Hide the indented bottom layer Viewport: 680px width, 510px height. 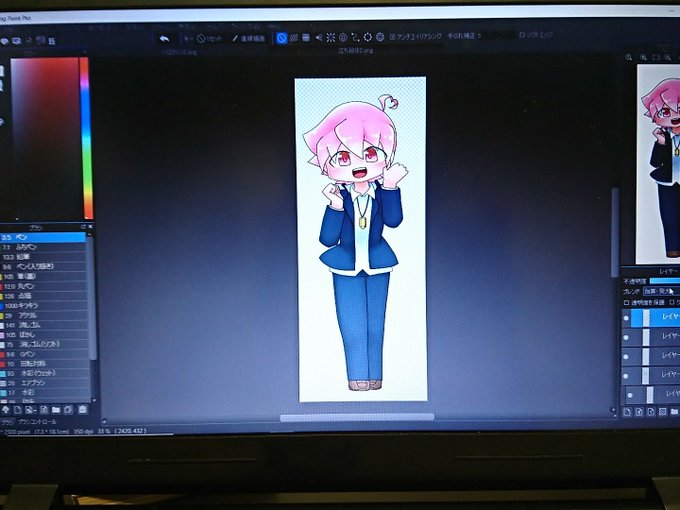click(x=630, y=395)
